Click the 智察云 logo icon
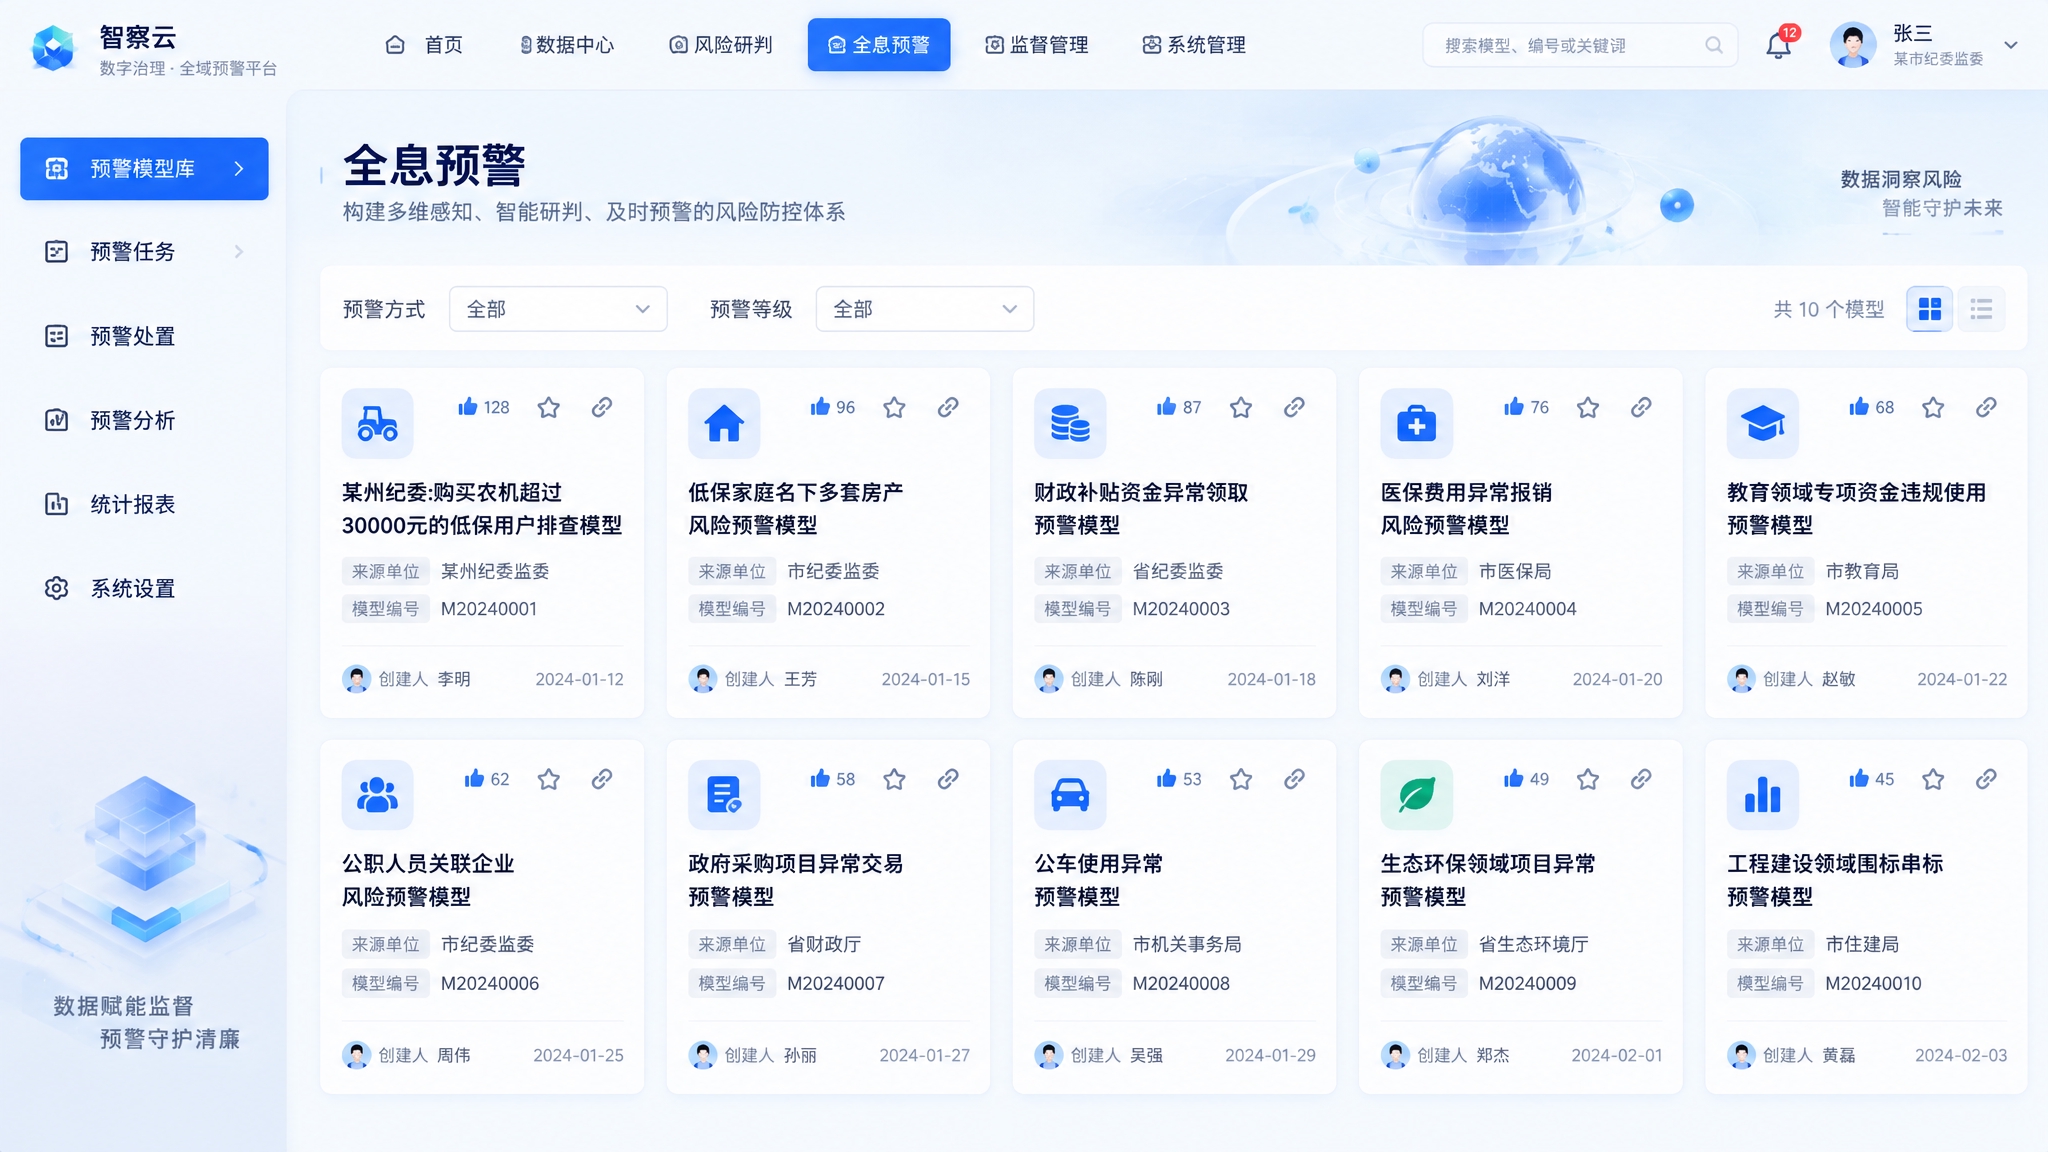Viewport: 2048px width, 1152px height. coord(54,48)
